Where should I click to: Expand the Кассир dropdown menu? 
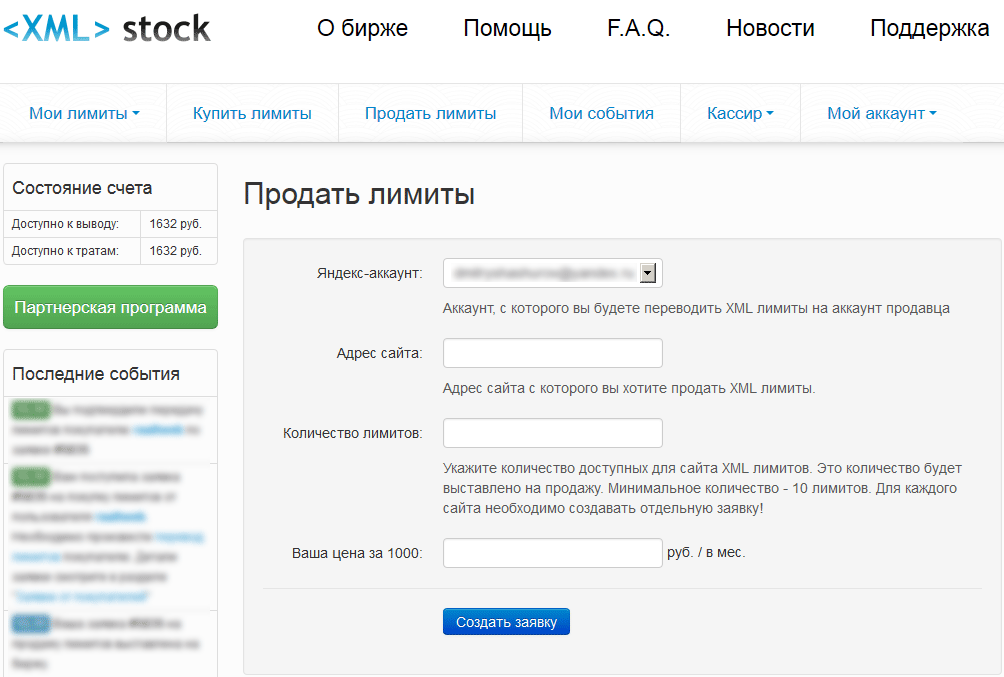click(x=740, y=113)
